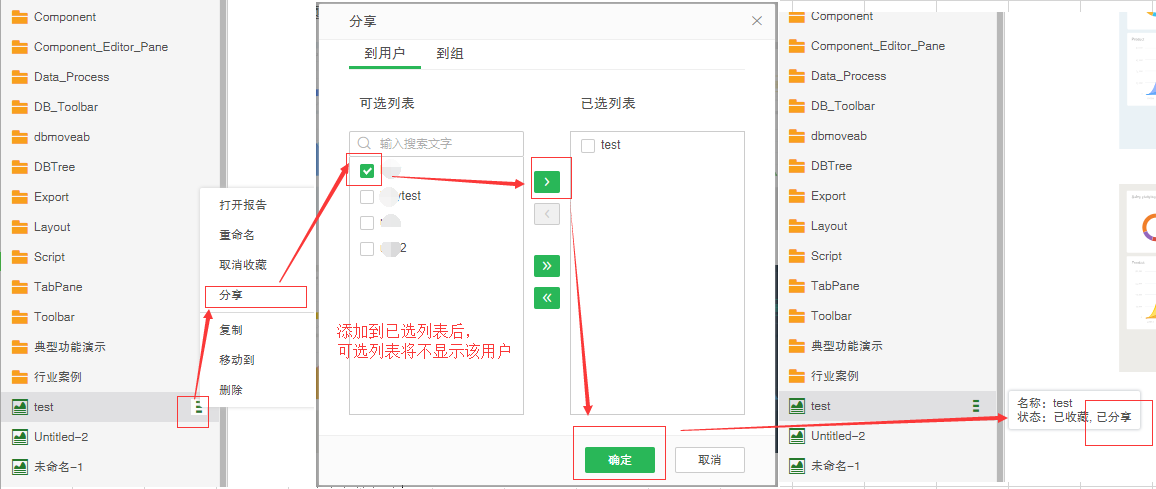
Task: Close the 分享 dialog with the X
Action: pyautogui.click(x=757, y=21)
